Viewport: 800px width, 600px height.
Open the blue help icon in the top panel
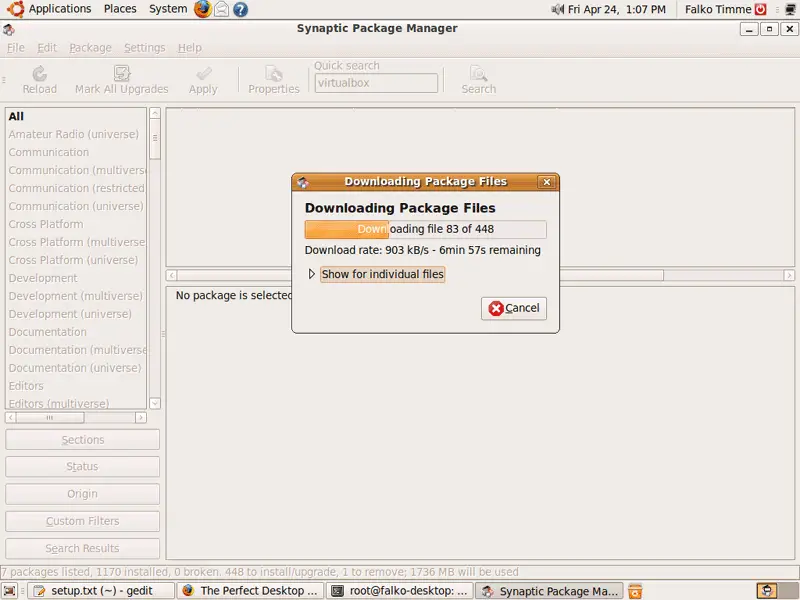pyautogui.click(x=240, y=9)
